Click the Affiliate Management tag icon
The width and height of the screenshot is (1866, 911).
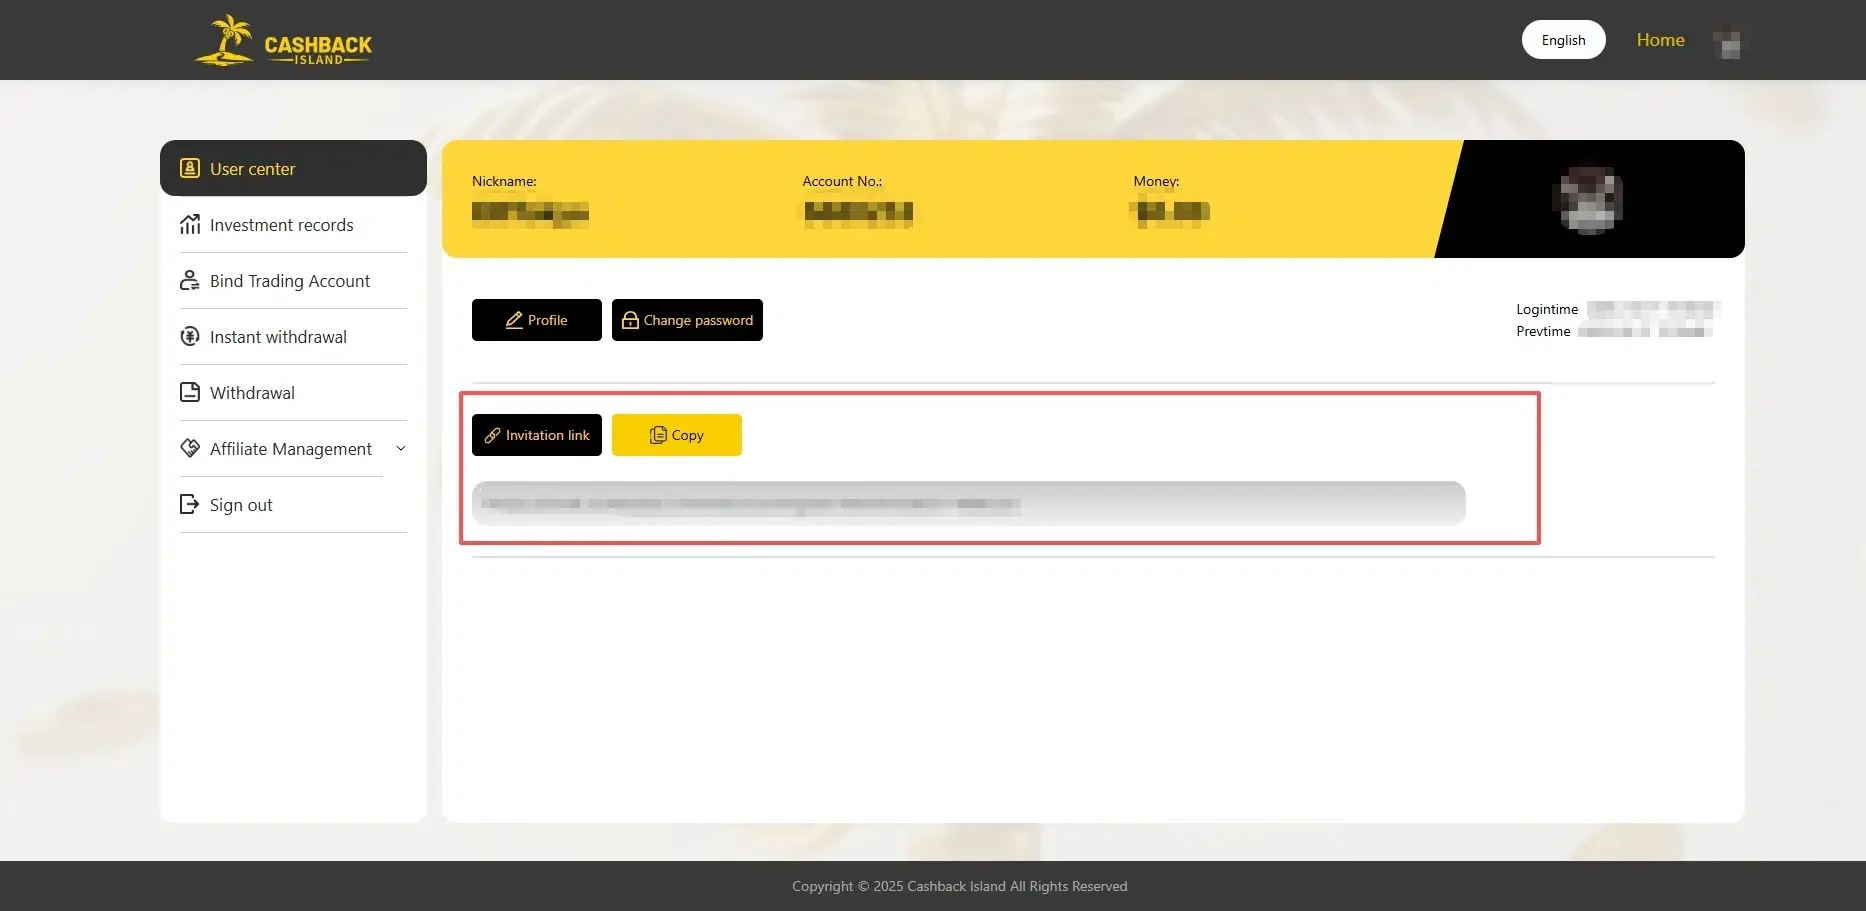click(x=190, y=448)
